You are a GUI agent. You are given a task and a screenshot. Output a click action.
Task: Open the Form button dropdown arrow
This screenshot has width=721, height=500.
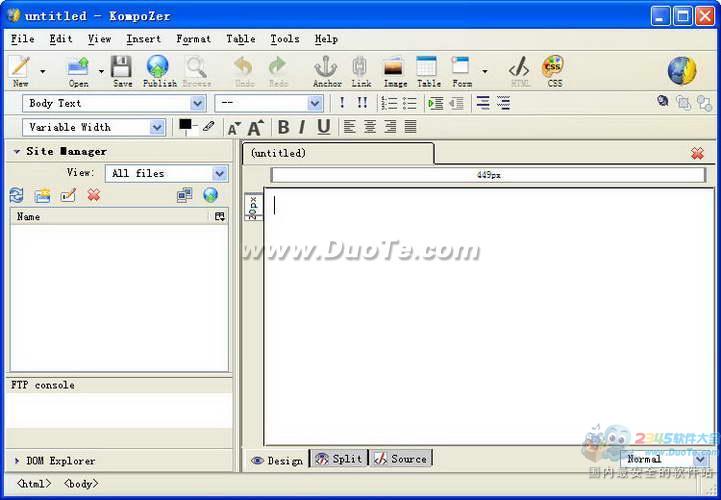485,71
